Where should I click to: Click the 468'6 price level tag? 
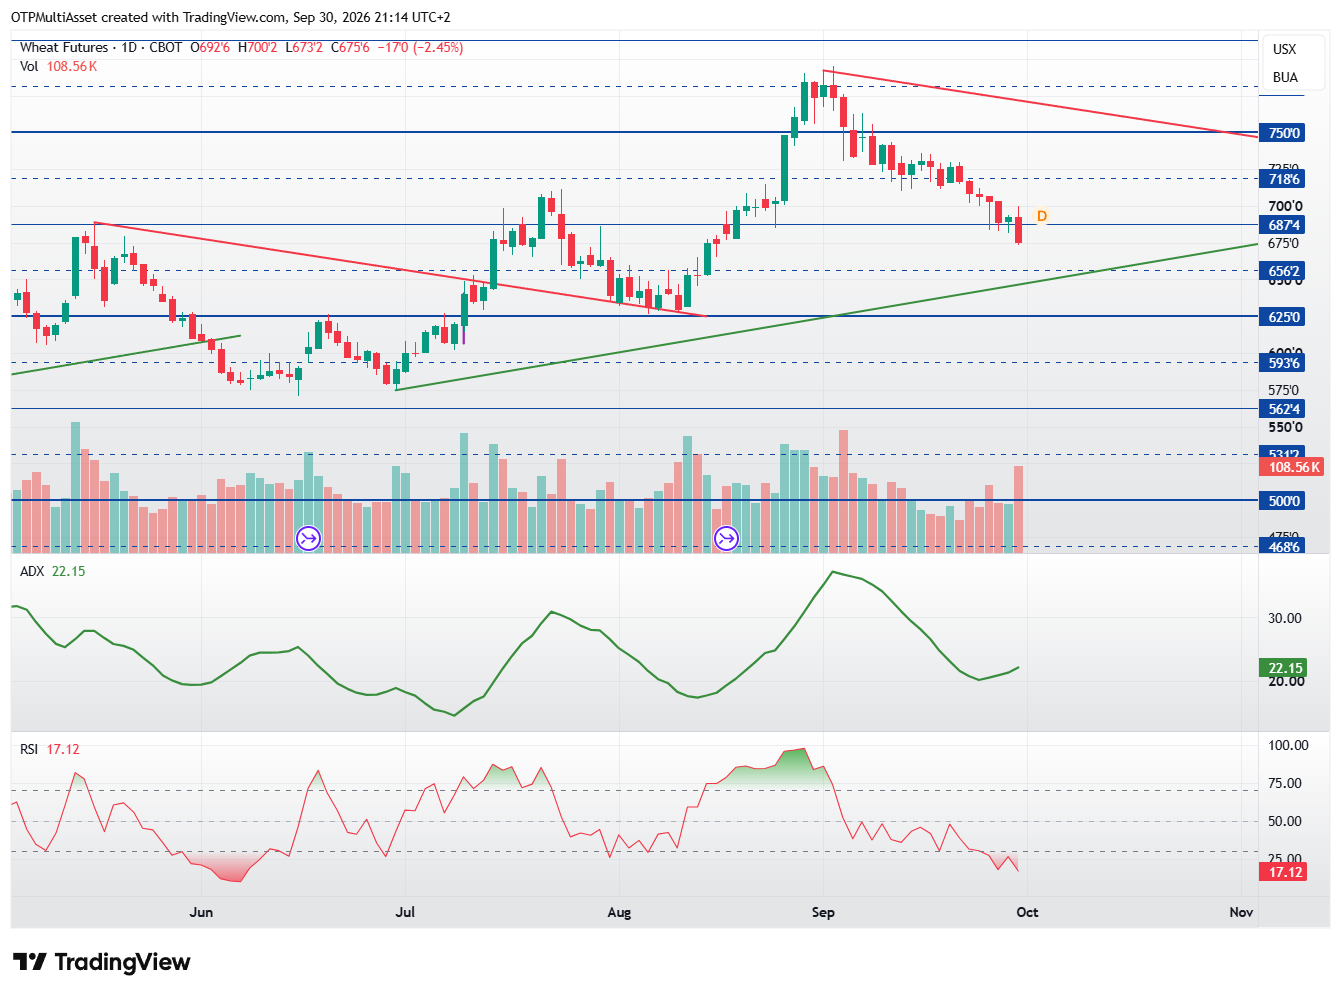(x=1284, y=547)
